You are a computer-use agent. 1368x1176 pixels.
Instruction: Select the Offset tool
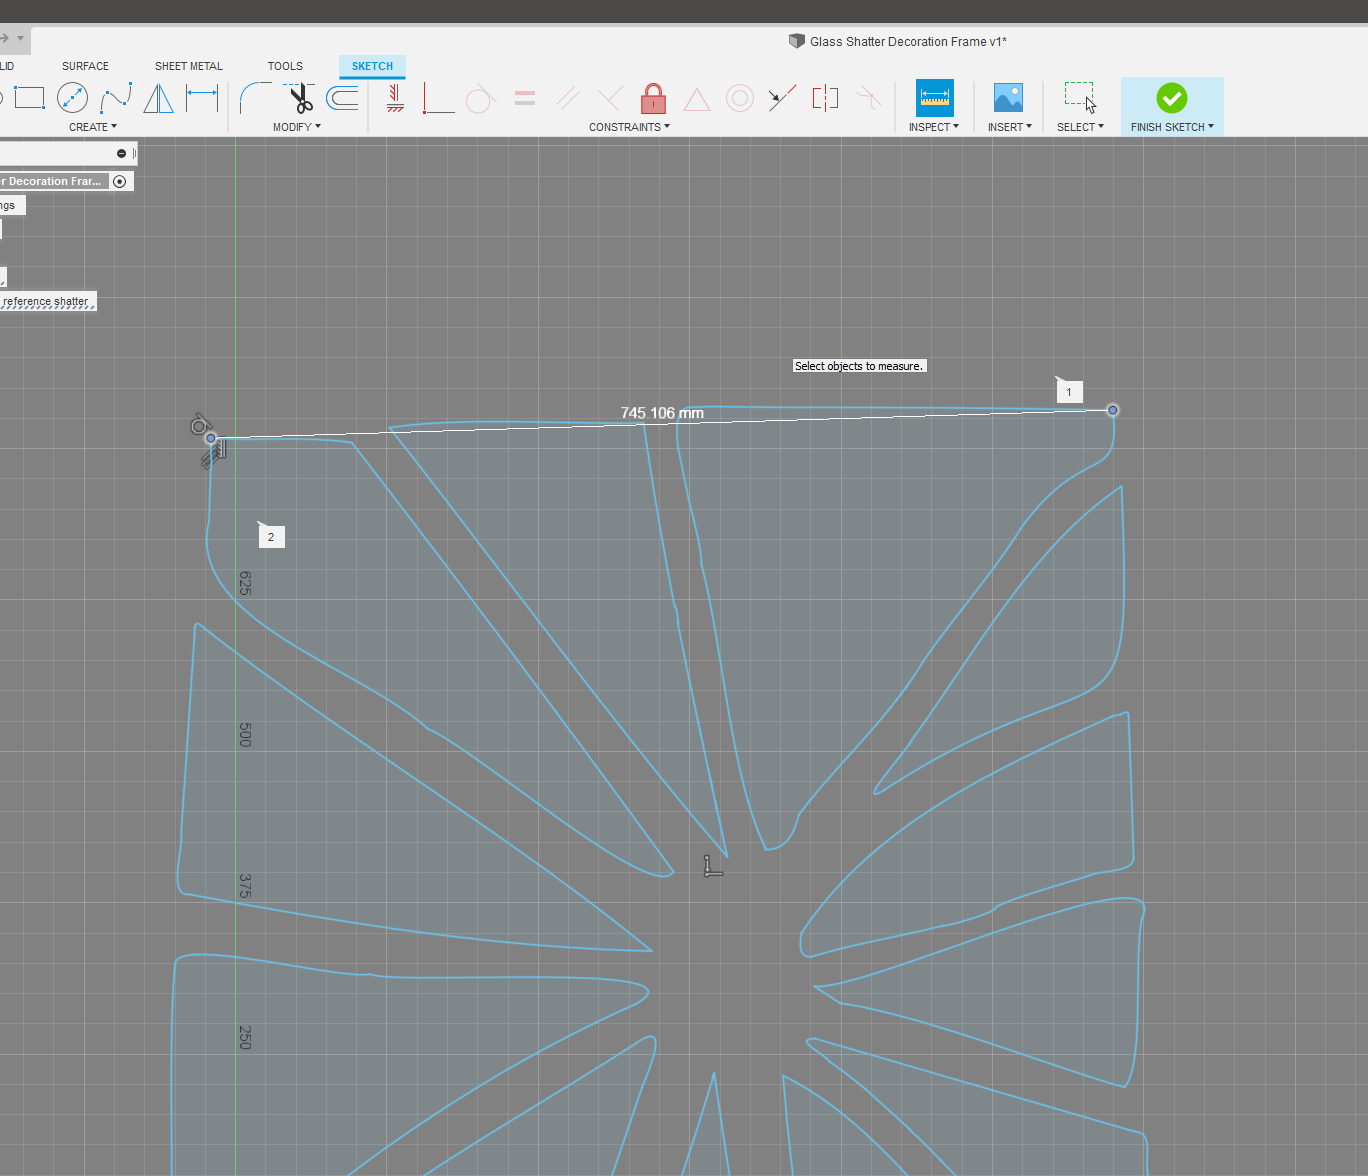tap(341, 98)
